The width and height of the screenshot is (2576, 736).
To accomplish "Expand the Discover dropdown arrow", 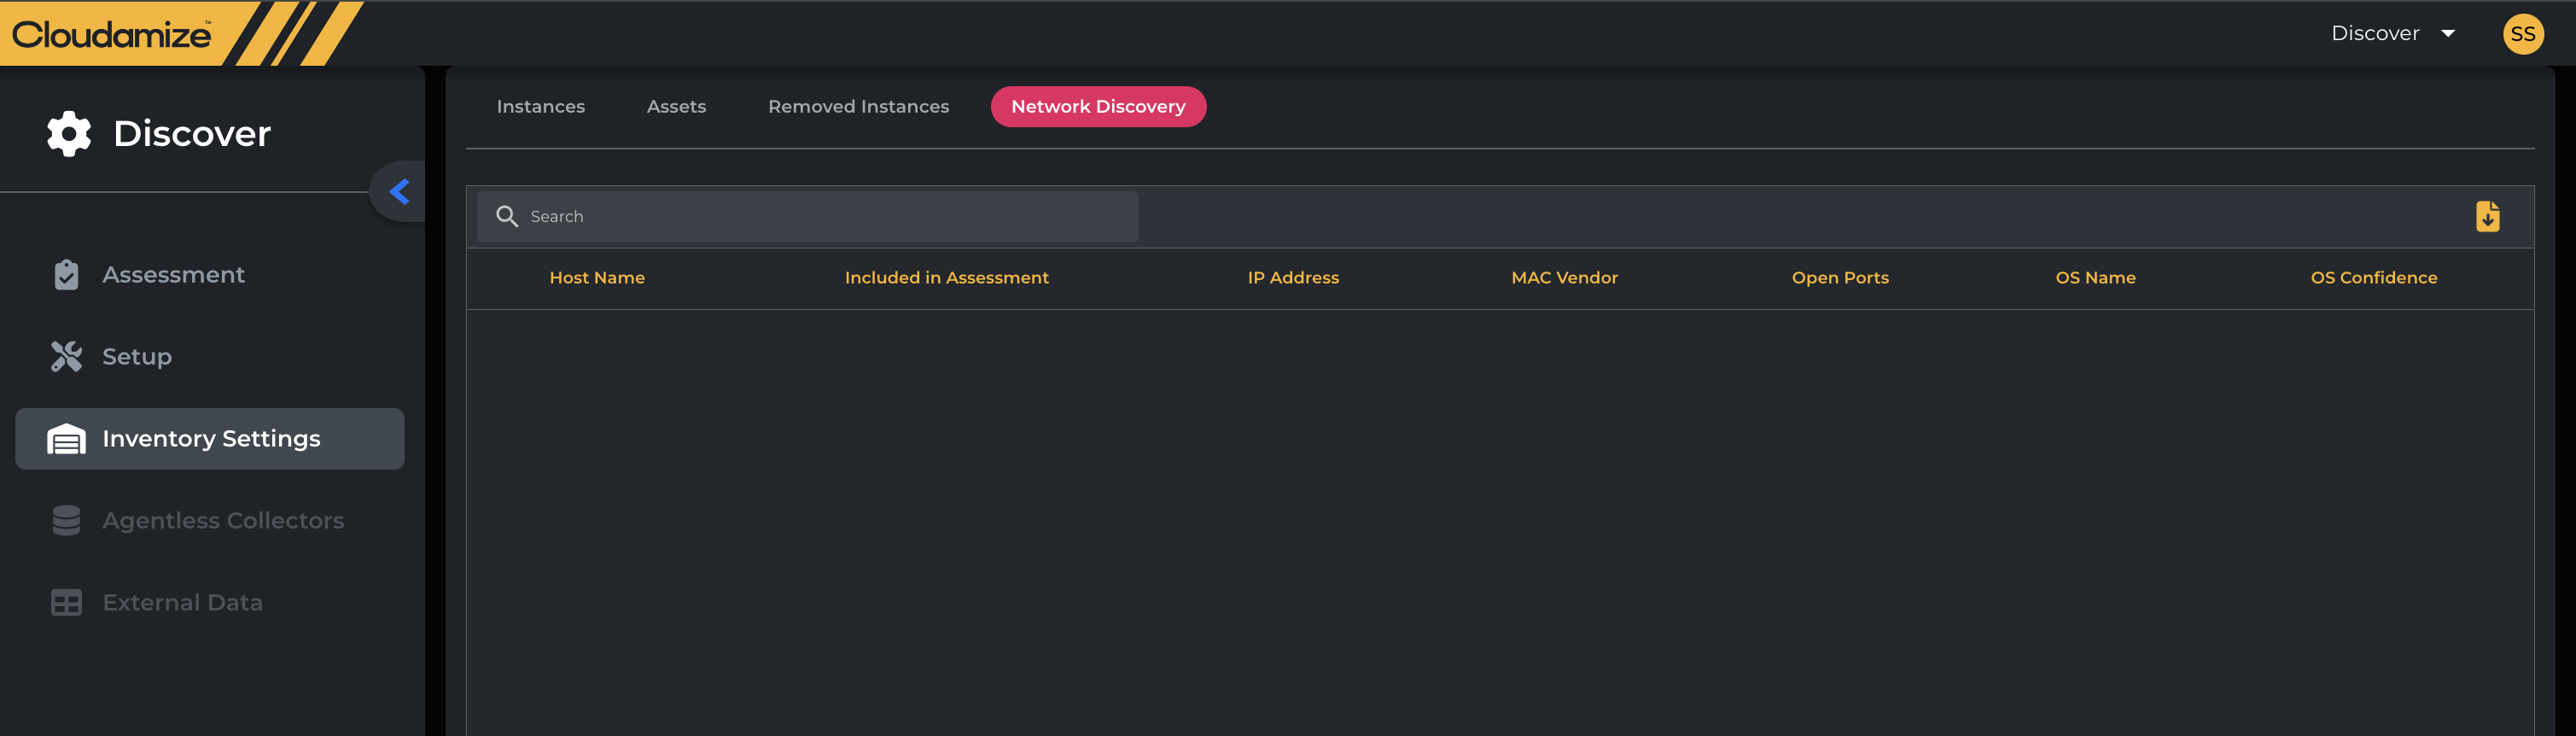I will point(2448,34).
